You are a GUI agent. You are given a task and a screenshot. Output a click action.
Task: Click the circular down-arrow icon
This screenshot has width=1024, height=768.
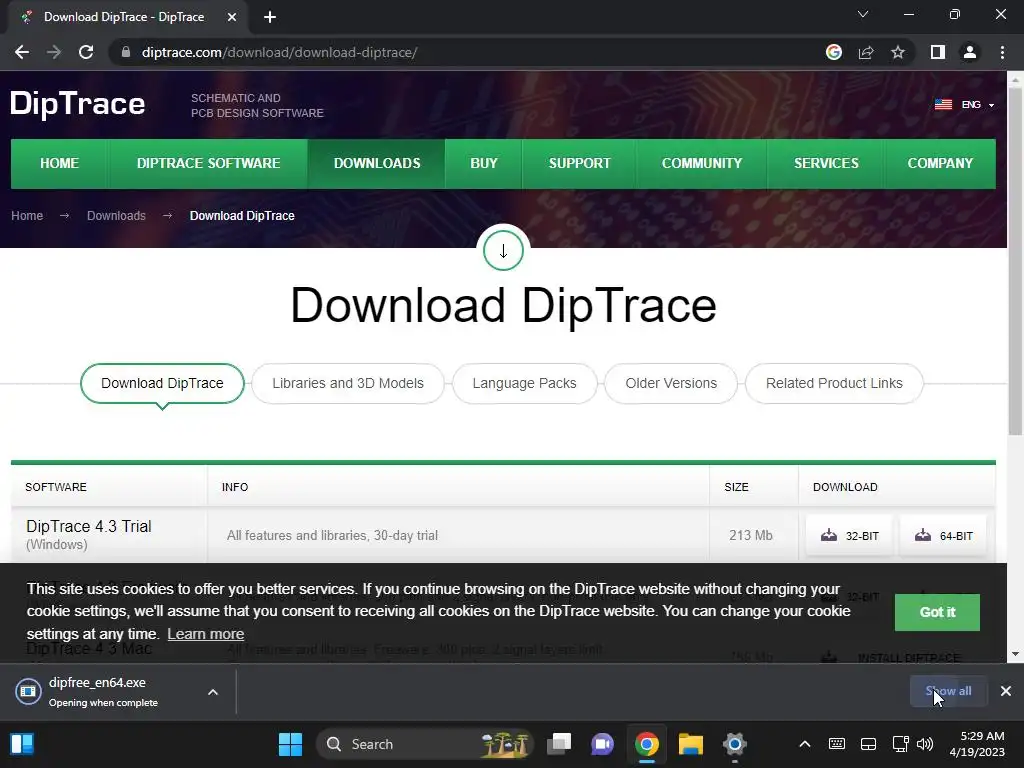(x=504, y=251)
